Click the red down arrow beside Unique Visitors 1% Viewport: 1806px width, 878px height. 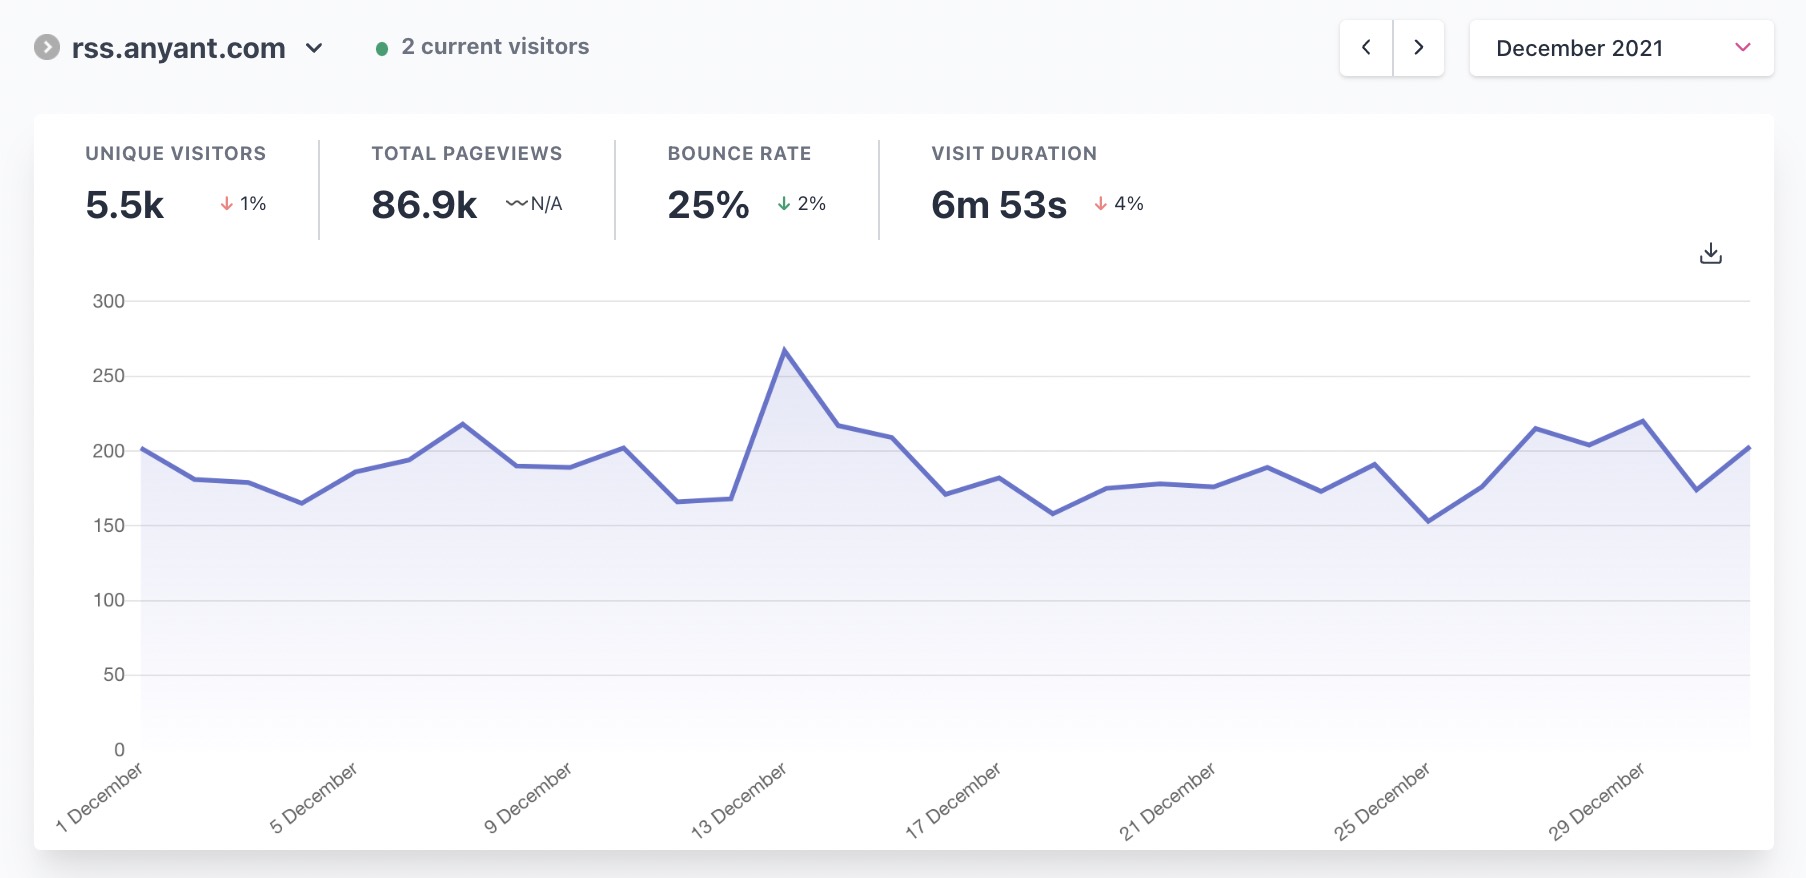[x=227, y=204]
